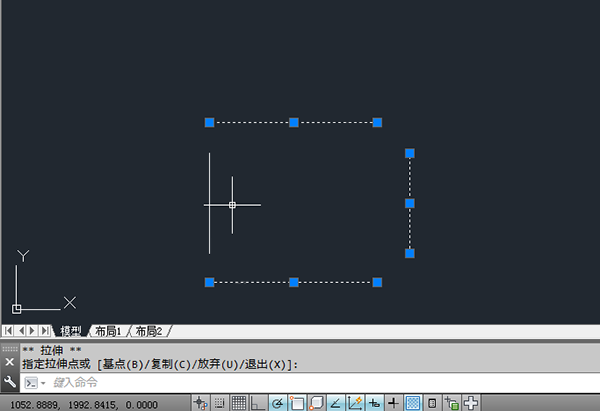
Task: Click the Annotation Monitor plus icon
Action: pos(471,403)
